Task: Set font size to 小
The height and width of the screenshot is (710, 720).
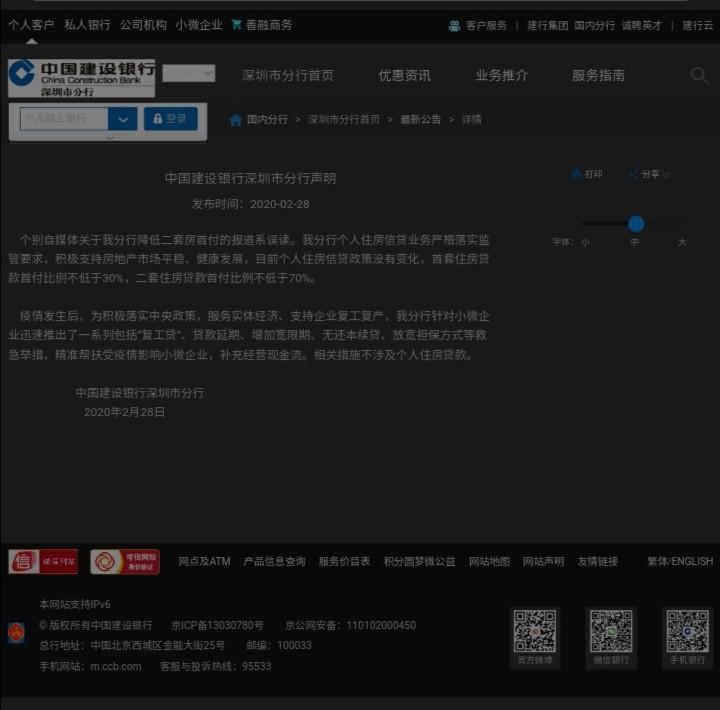Action: pyautogui.click(x=585, y=242)
